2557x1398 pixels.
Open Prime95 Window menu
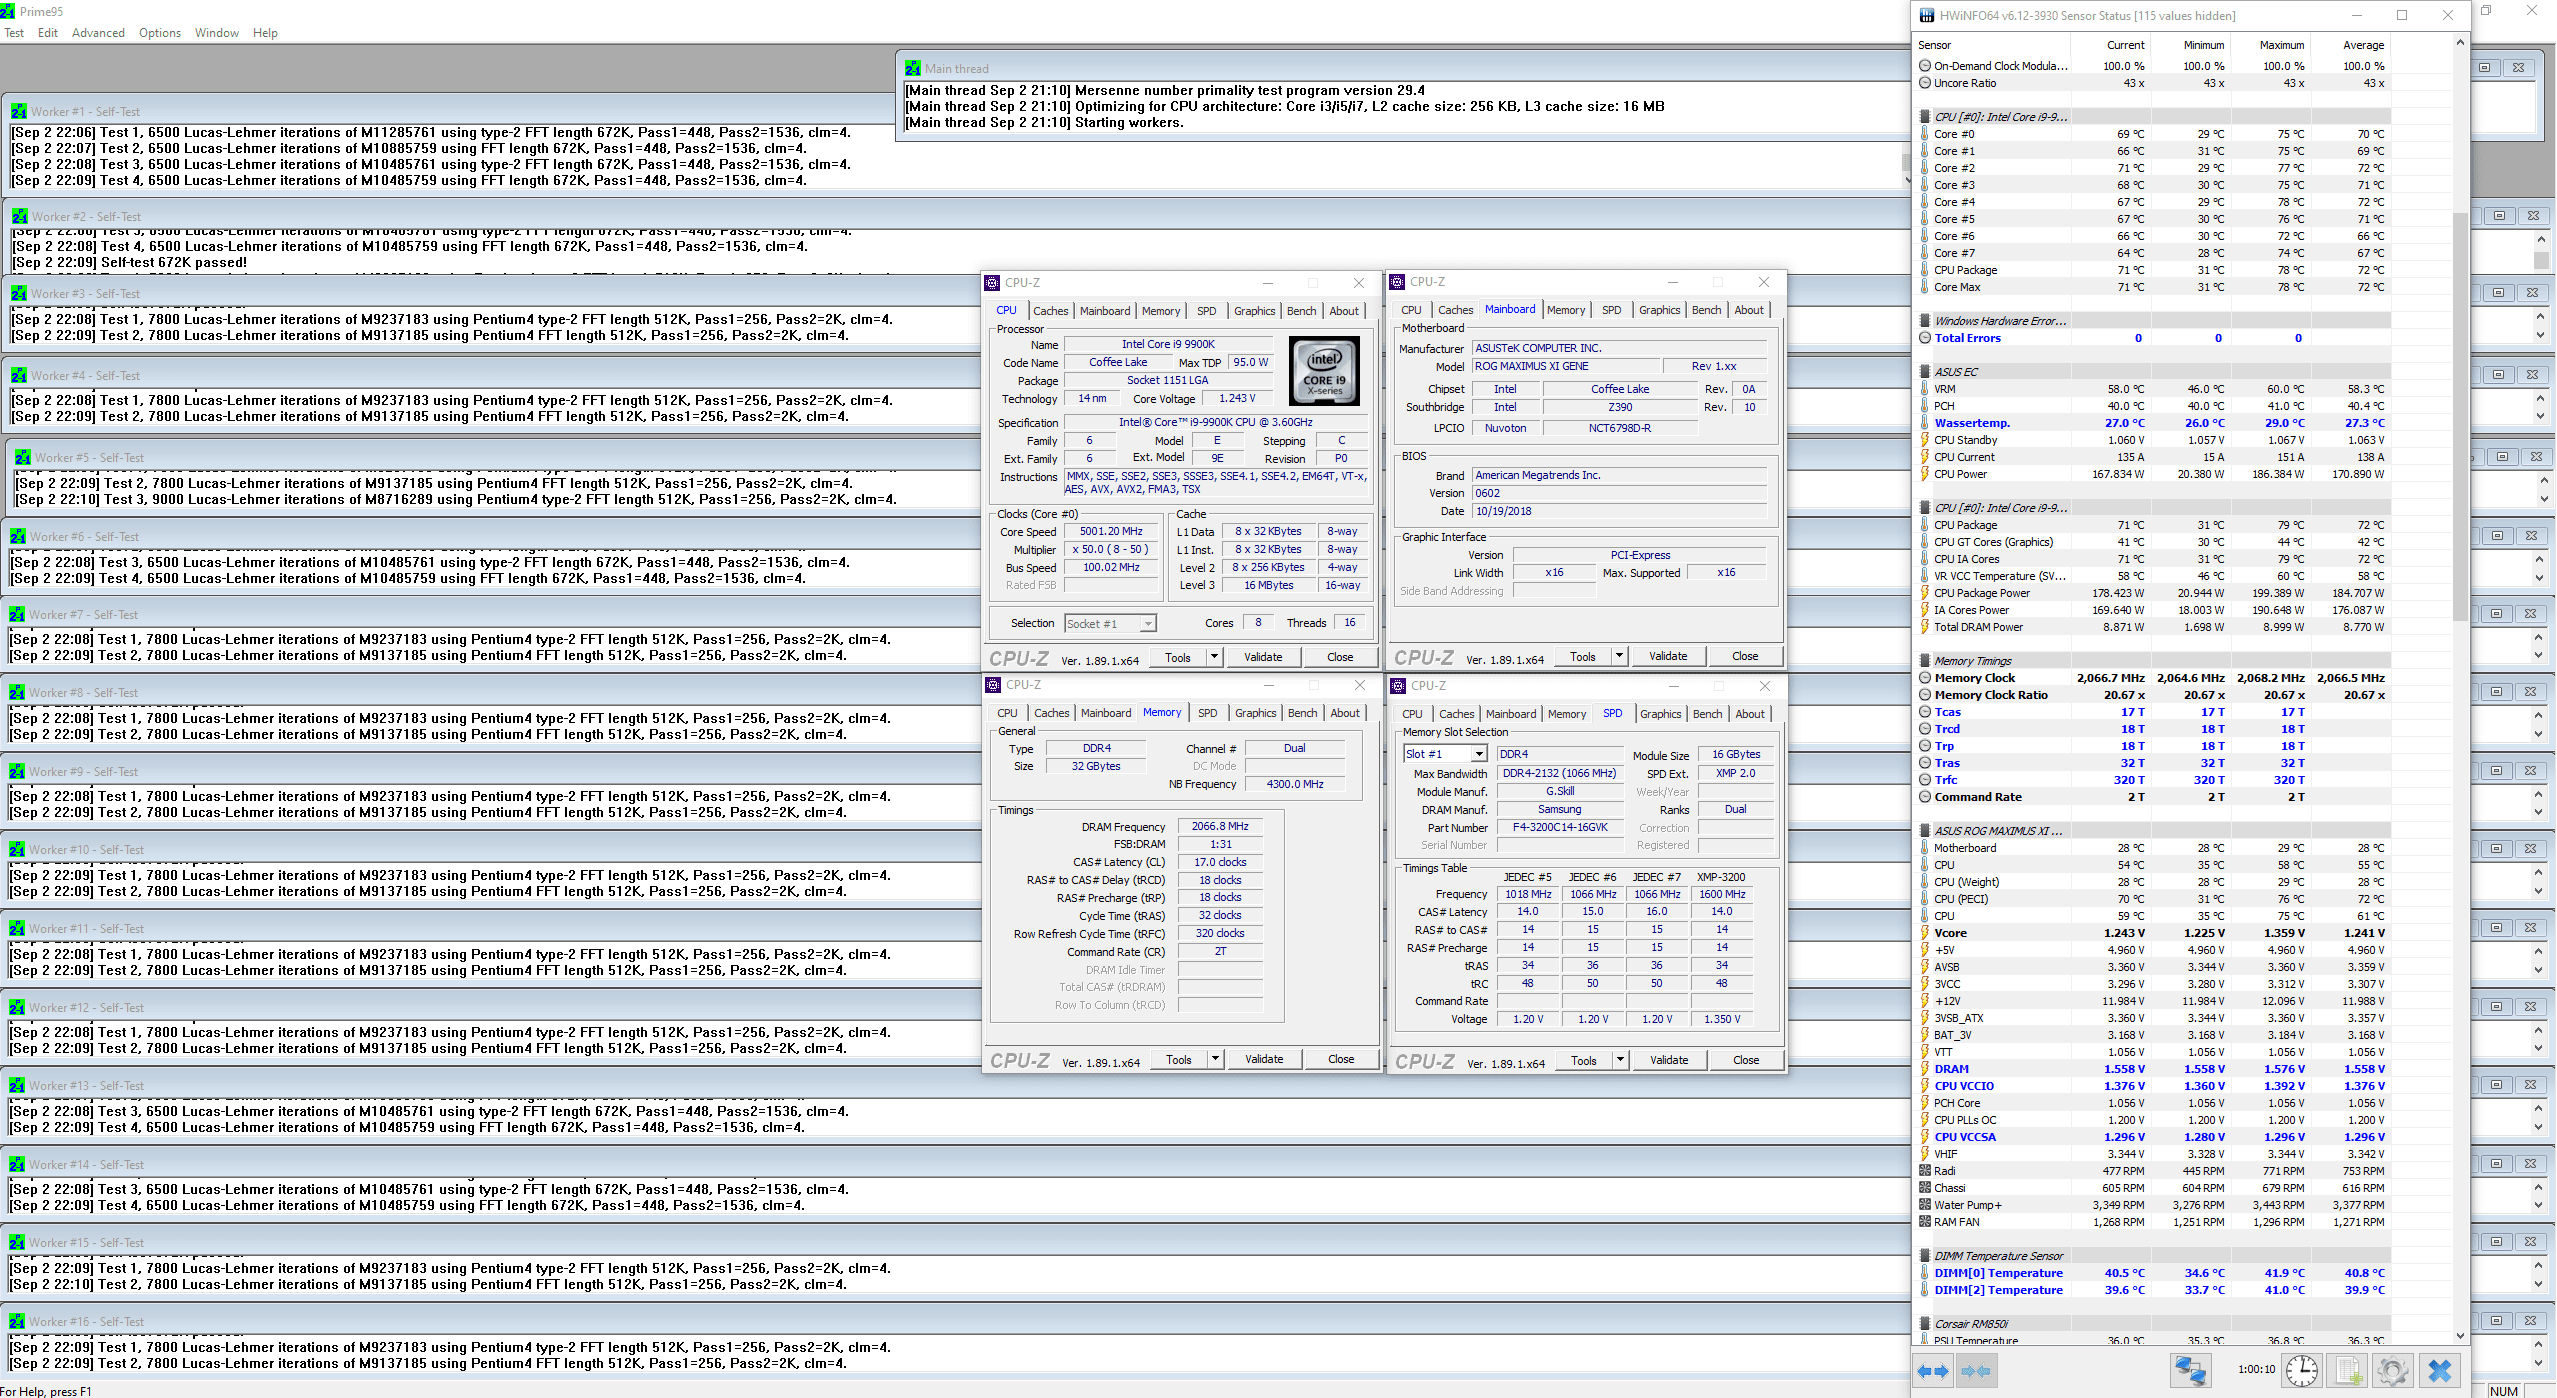(217, 33)
